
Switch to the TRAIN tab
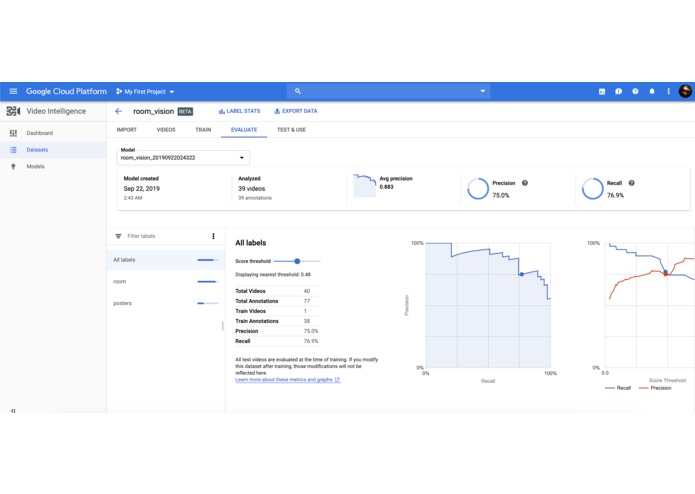pos(203,130)
